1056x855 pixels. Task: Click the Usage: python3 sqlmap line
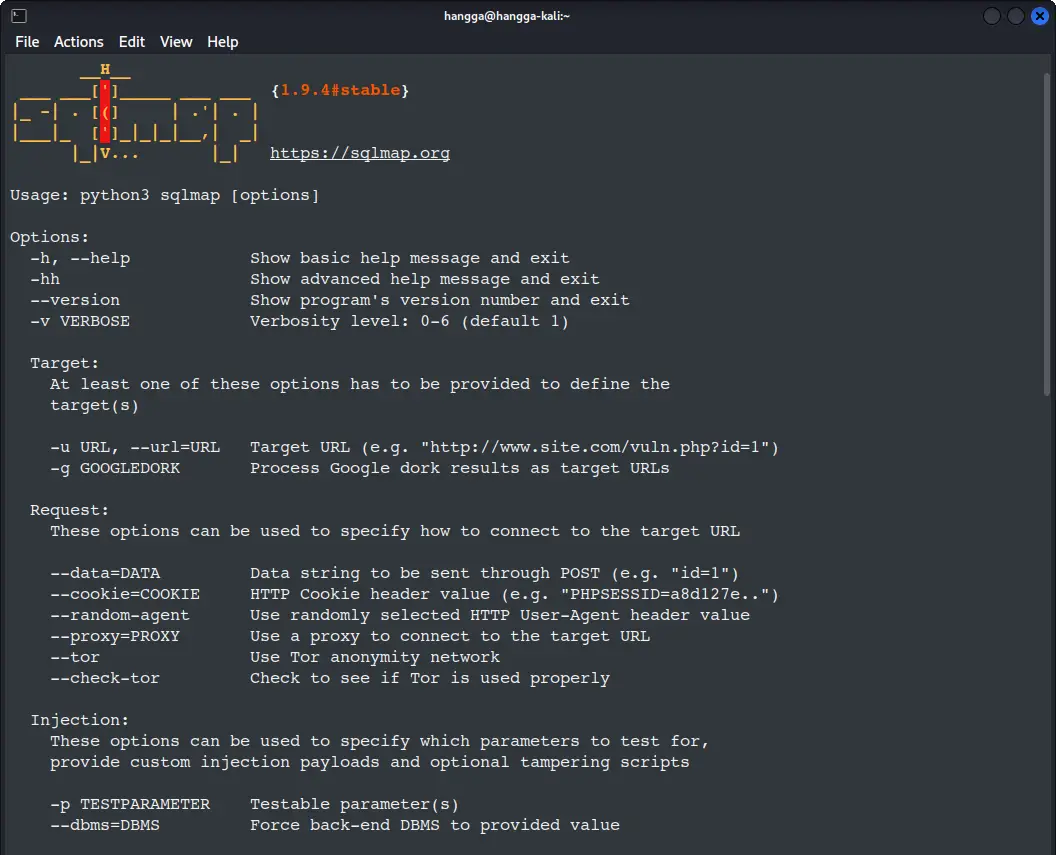click(165, 195)
